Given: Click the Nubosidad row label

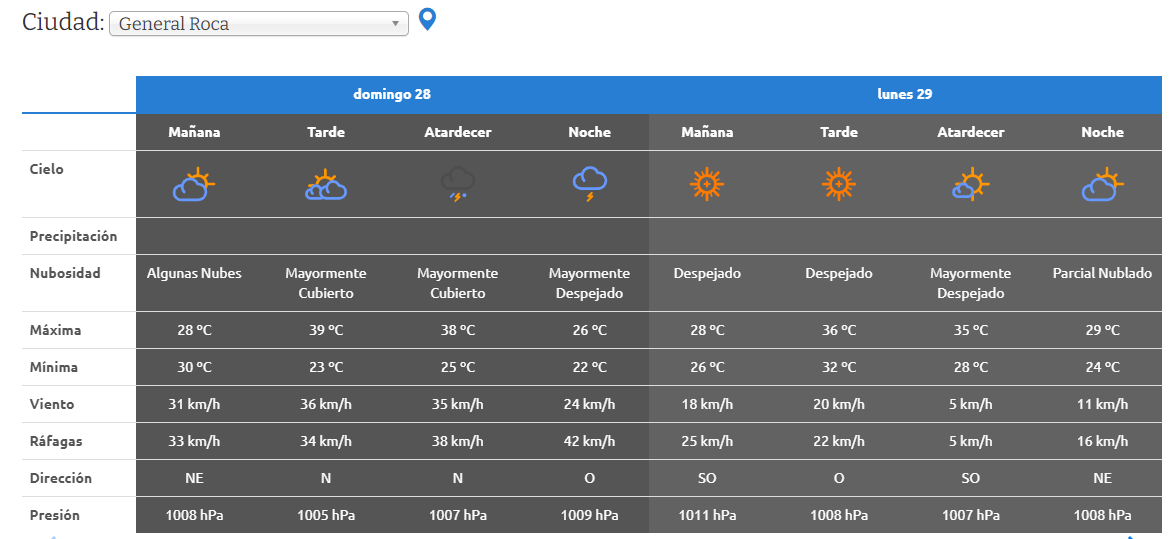Looking at the screenshot, I should (65, 273).
